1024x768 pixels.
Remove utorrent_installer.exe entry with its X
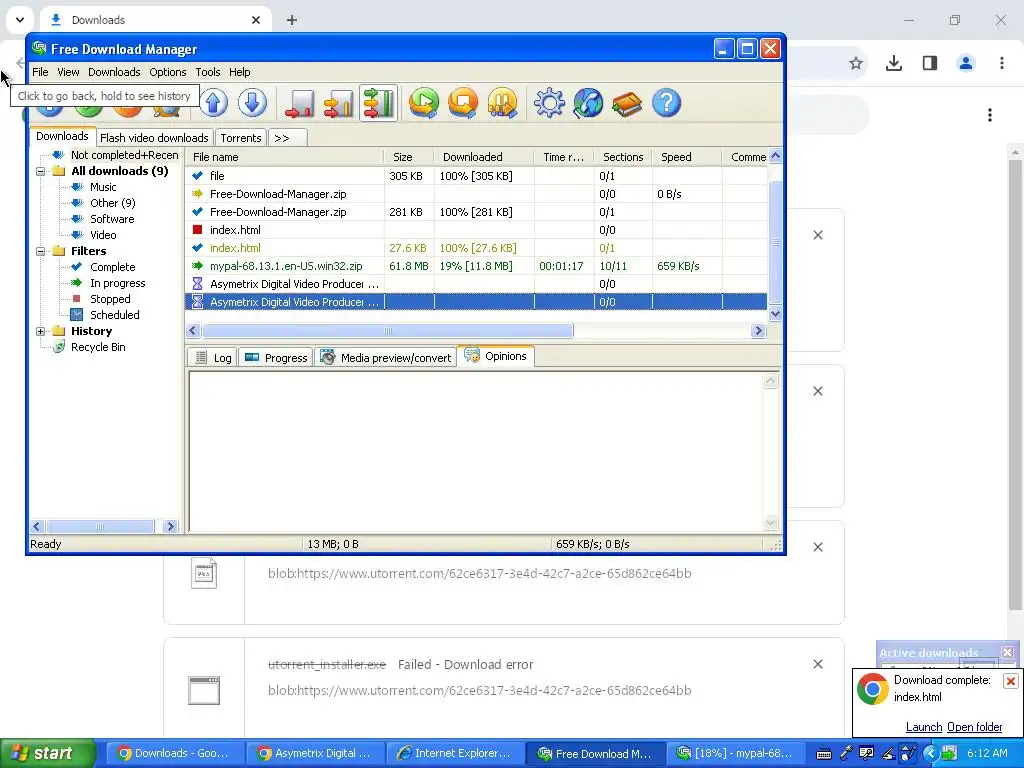[x=818, y=664]
